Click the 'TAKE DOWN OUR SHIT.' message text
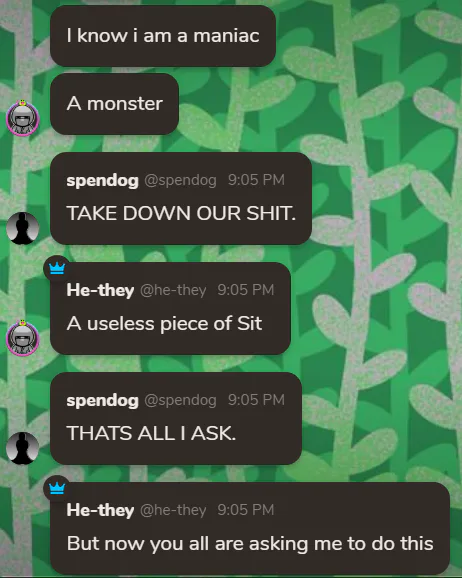This screenshot has height=578, width=462. 181,213
